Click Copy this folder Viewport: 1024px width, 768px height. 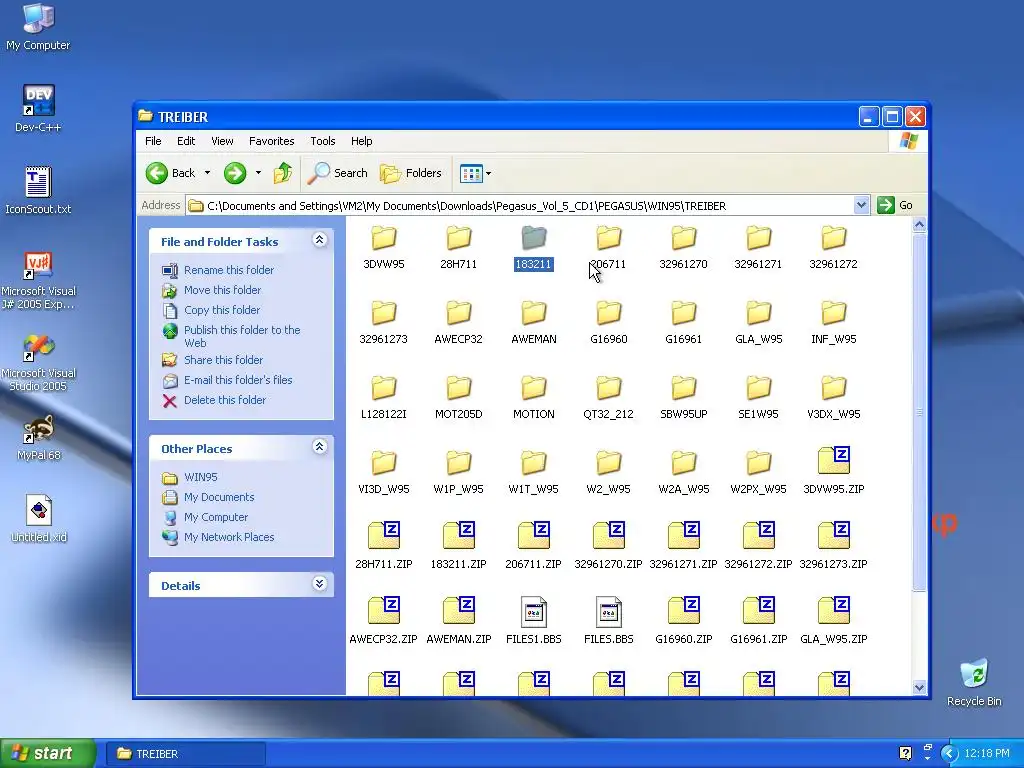(x=222, y=310)
